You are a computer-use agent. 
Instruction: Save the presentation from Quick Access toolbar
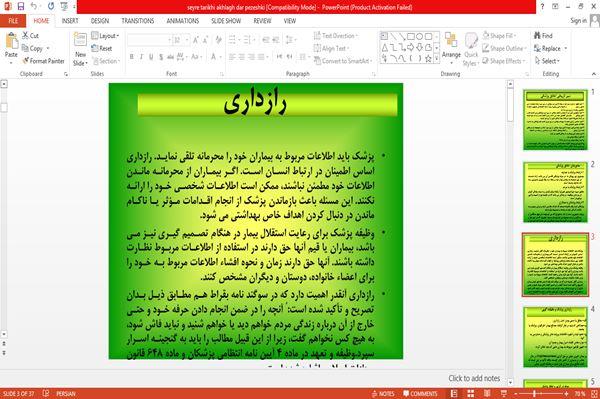21,7
